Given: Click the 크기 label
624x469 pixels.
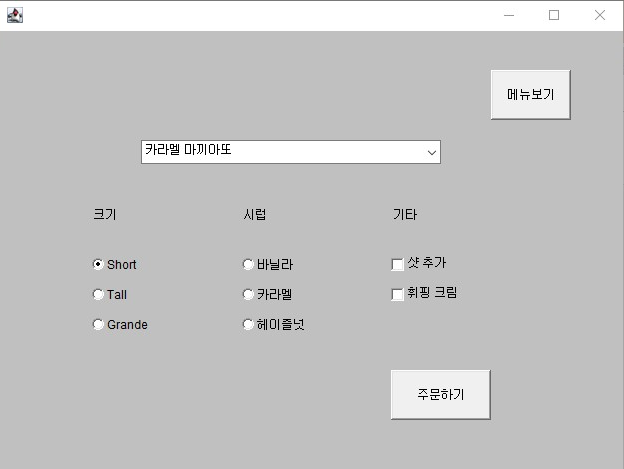Looking at the screenshot, I should 105,214.
